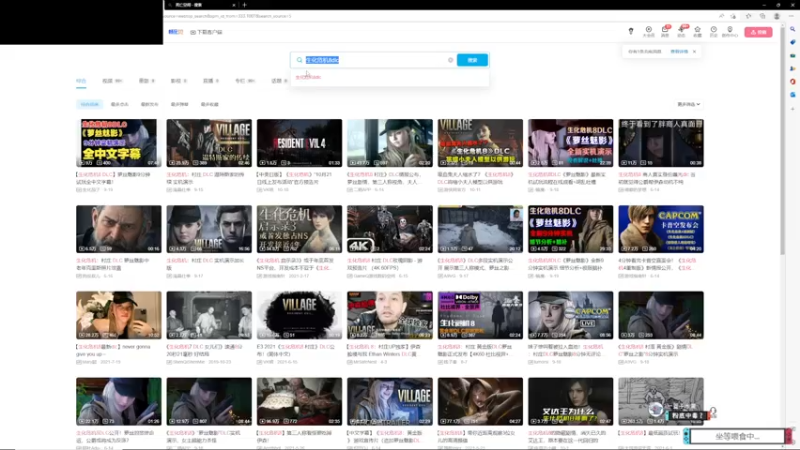The width and height of the screenshot is (800, 450).
Task: Switch to the 视频 tab
Action: pos(112,81)
